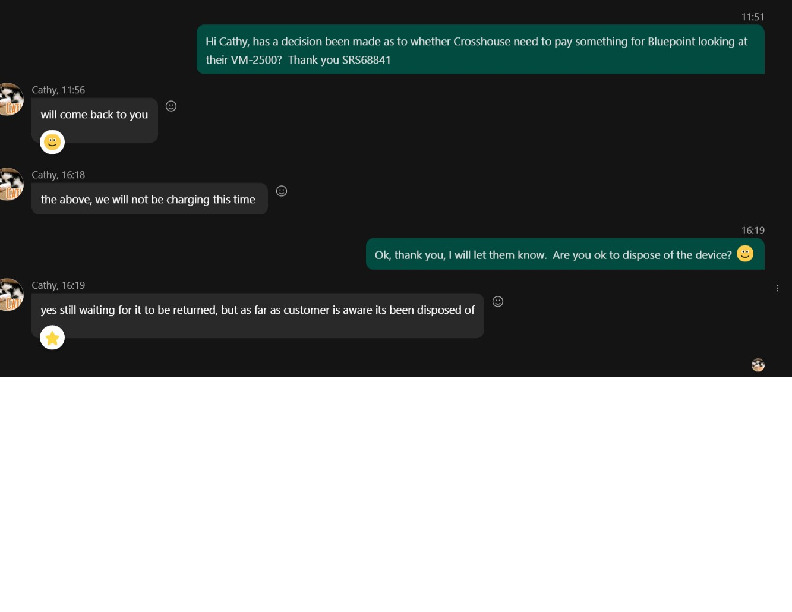Click the smile emoji reaction under "will come back"

pyautogui.click(x=52, y=142)
